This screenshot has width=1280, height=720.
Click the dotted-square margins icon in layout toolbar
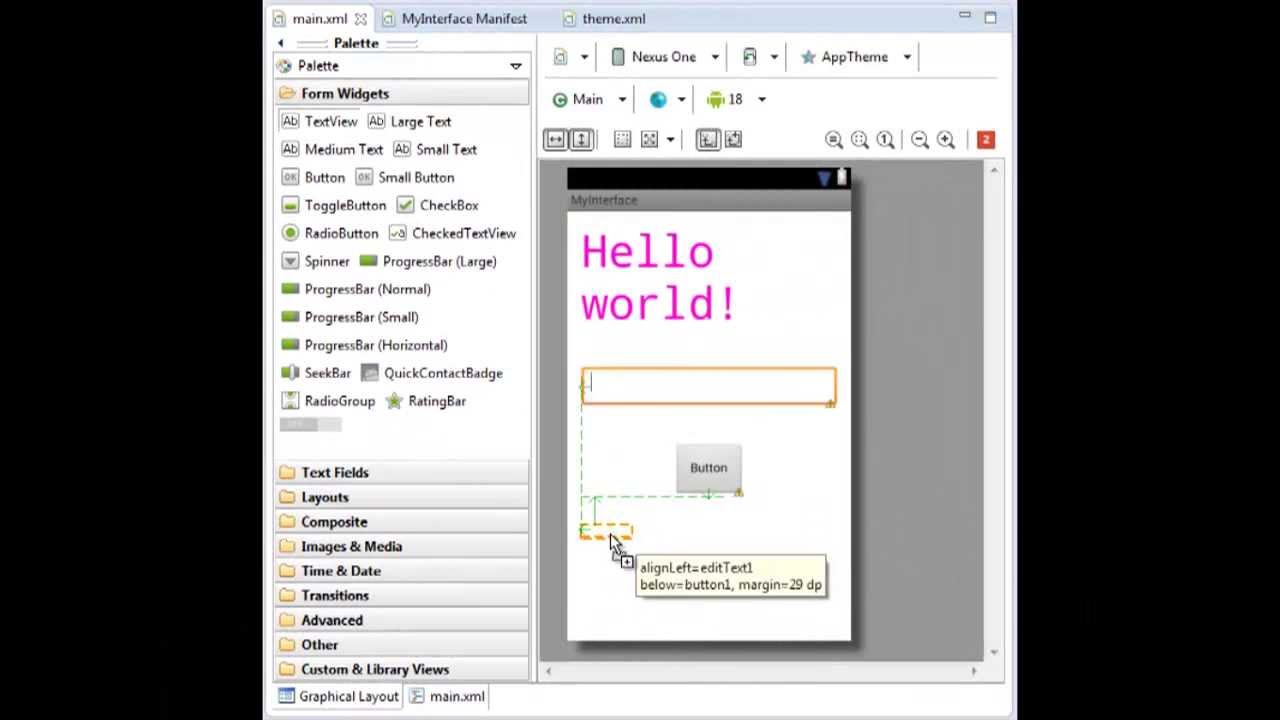click(622, 140)
